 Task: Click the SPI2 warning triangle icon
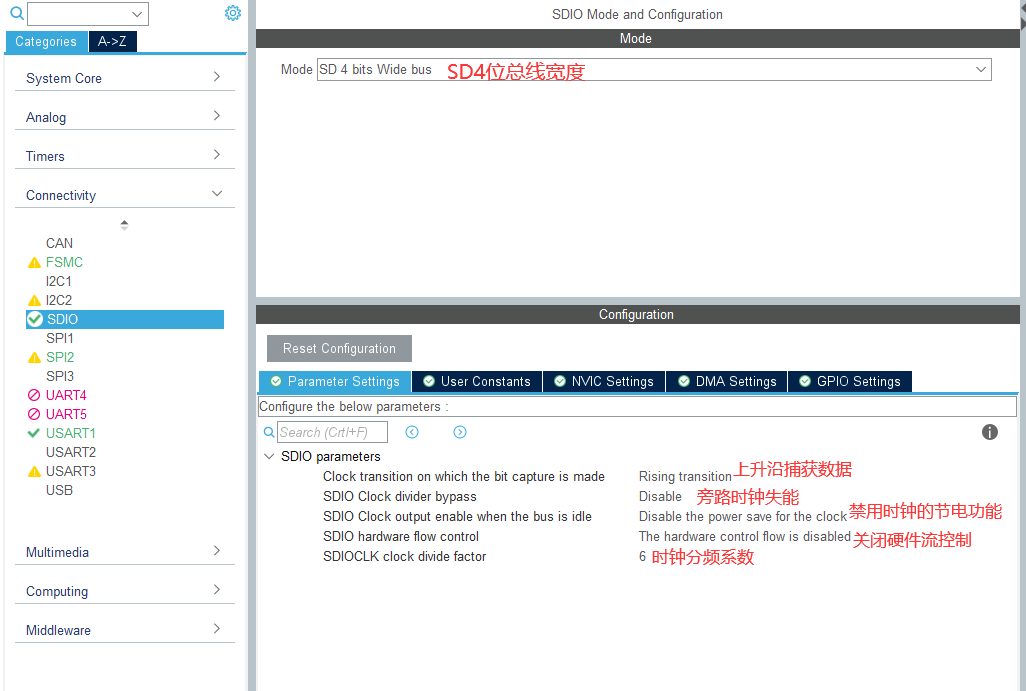[34, 358]
